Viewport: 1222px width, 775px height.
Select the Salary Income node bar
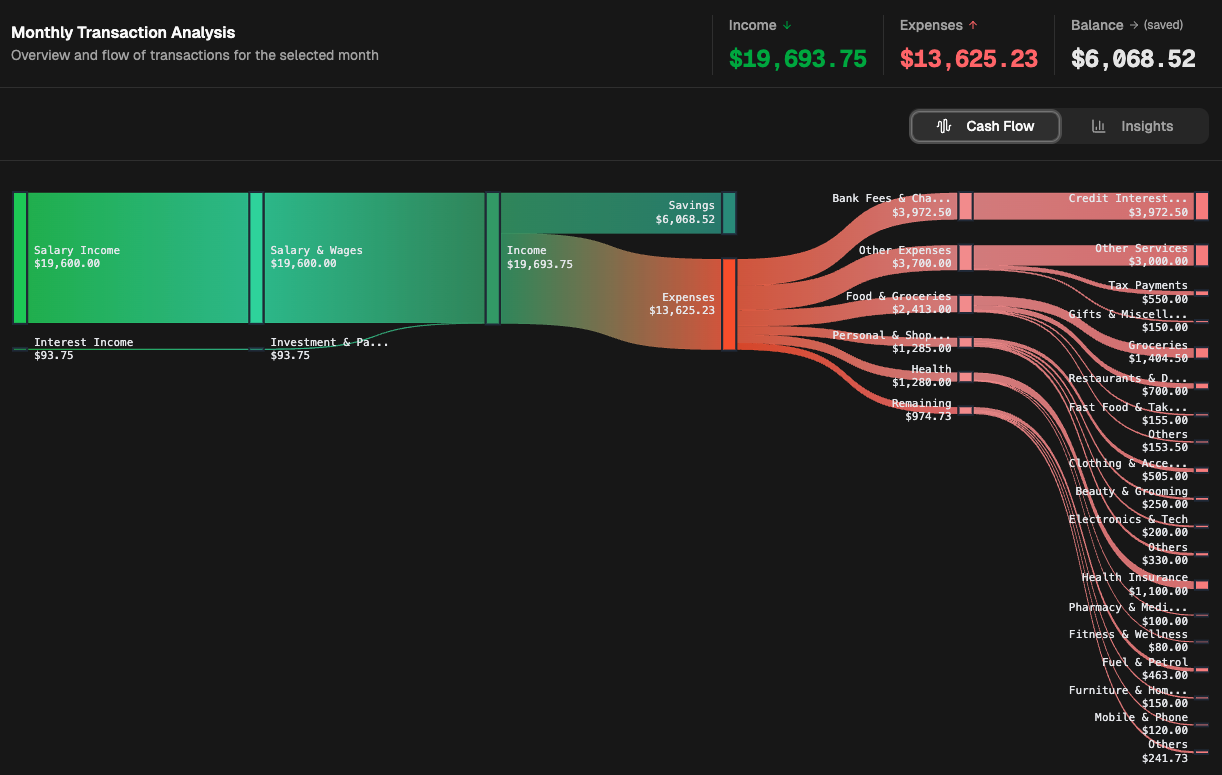click(x=20, y=258)
